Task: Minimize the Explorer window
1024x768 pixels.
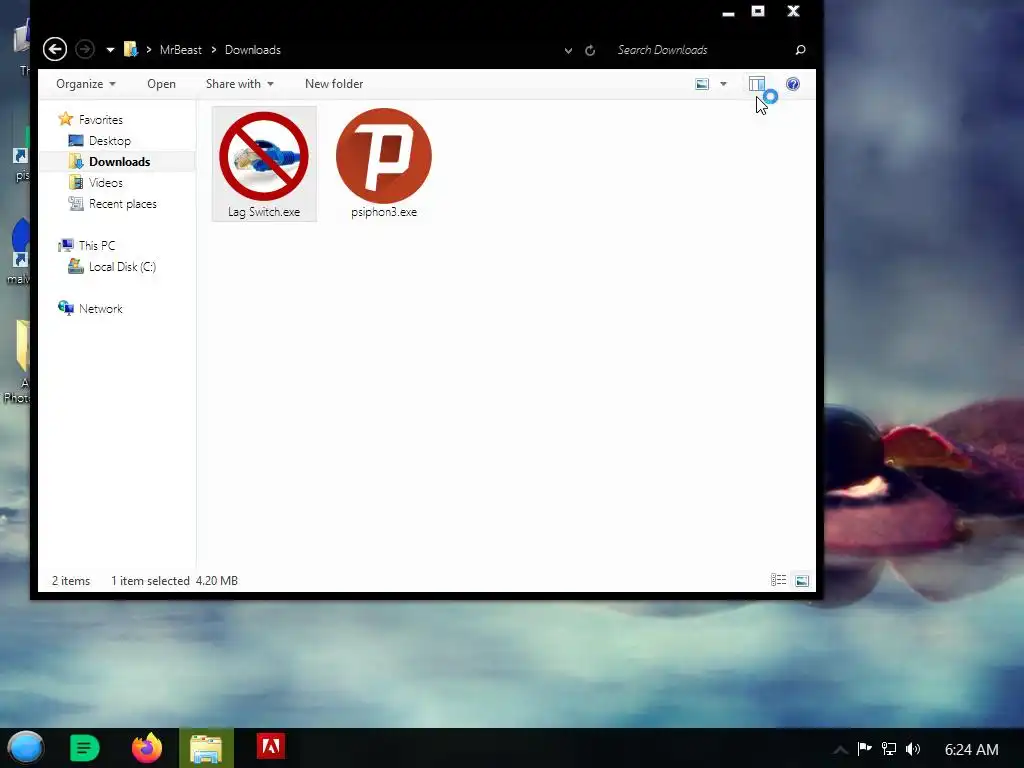Action: click(729, 13)
